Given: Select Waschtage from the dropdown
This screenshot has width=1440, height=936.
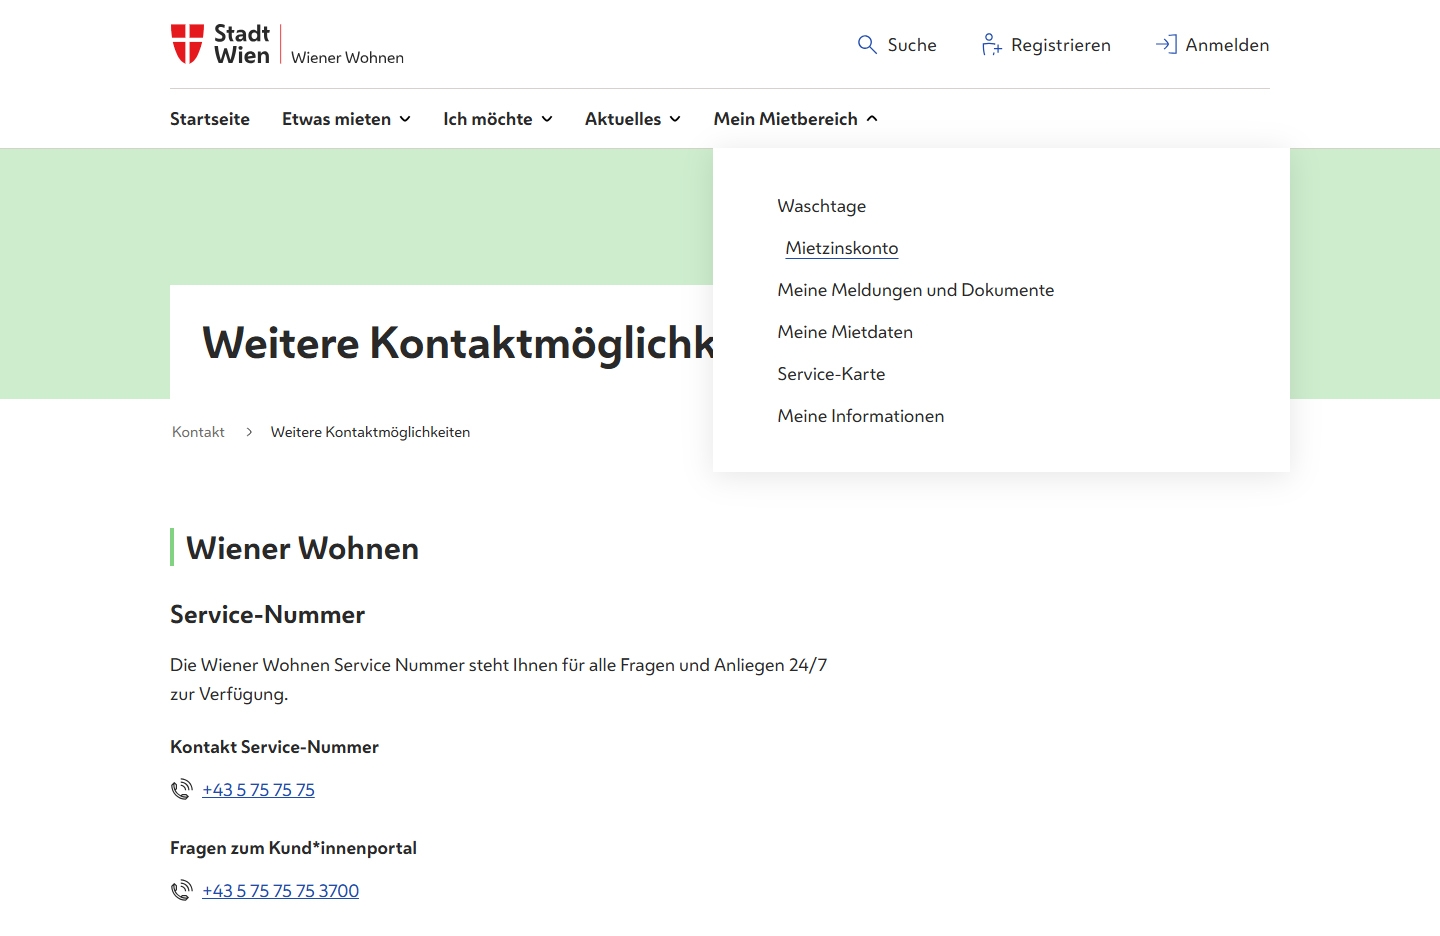Looking at the screenshot, I should tap(822, 206).
